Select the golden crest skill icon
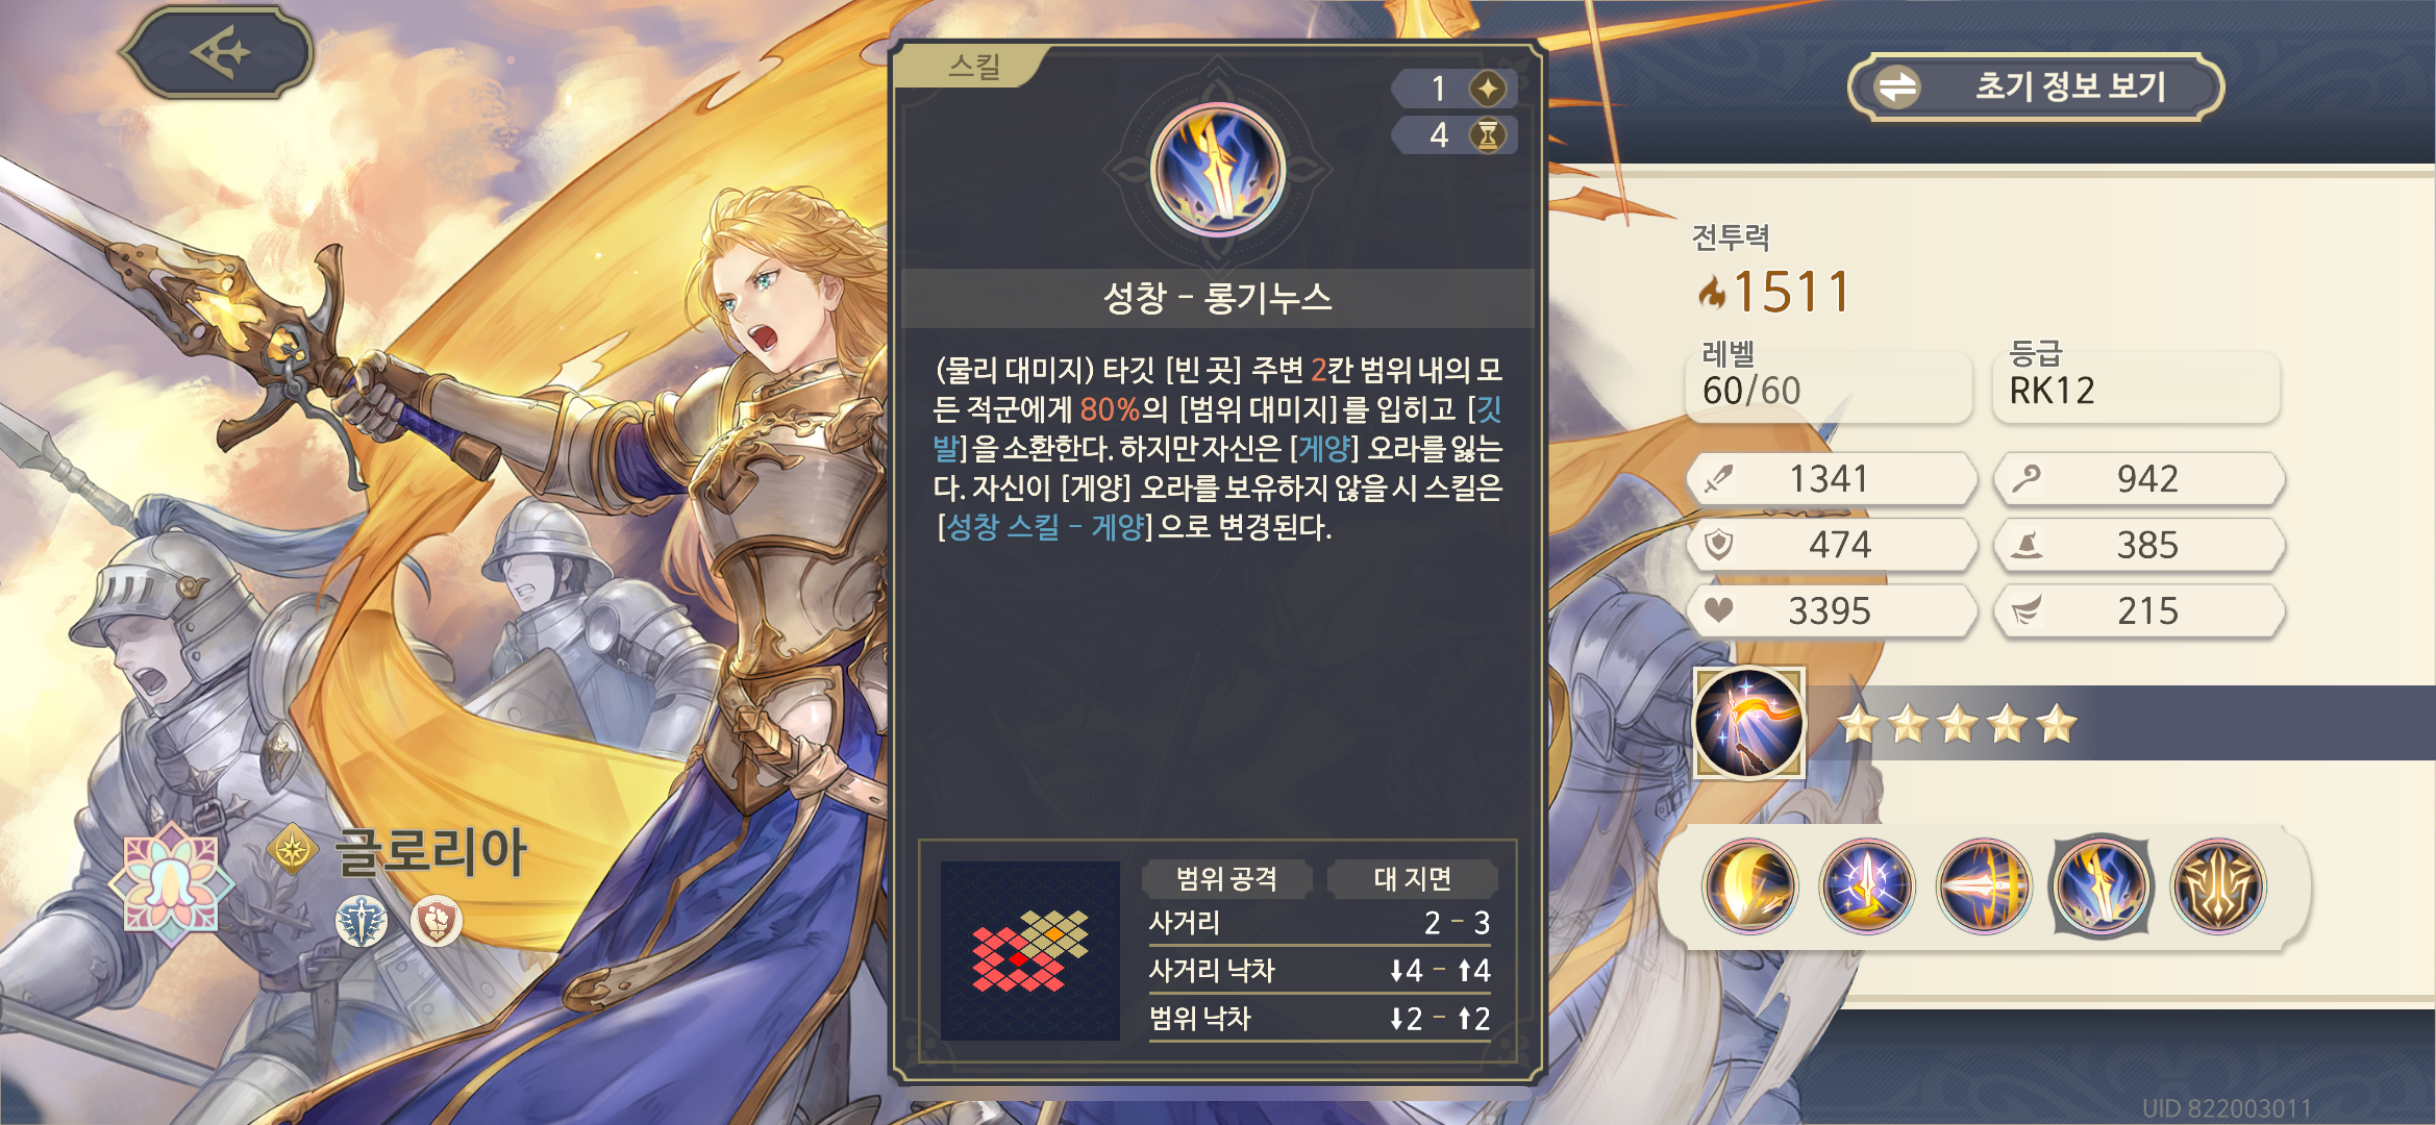2436x1125 pixels. tap(2217, 886)
